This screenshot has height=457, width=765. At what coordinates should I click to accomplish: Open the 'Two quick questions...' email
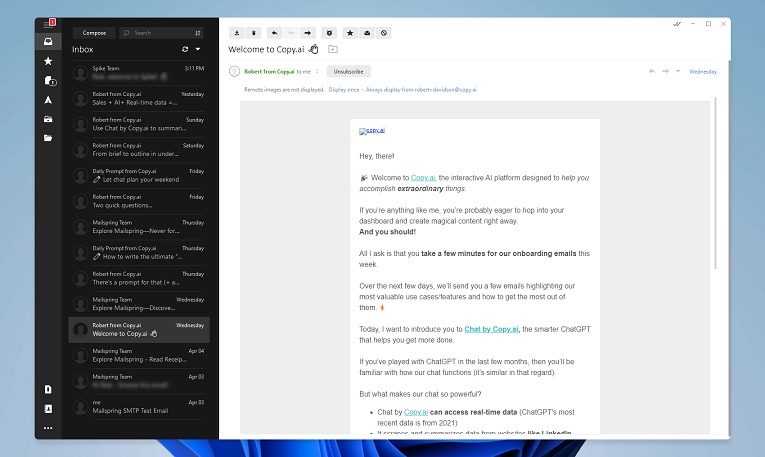coord(139,201)
